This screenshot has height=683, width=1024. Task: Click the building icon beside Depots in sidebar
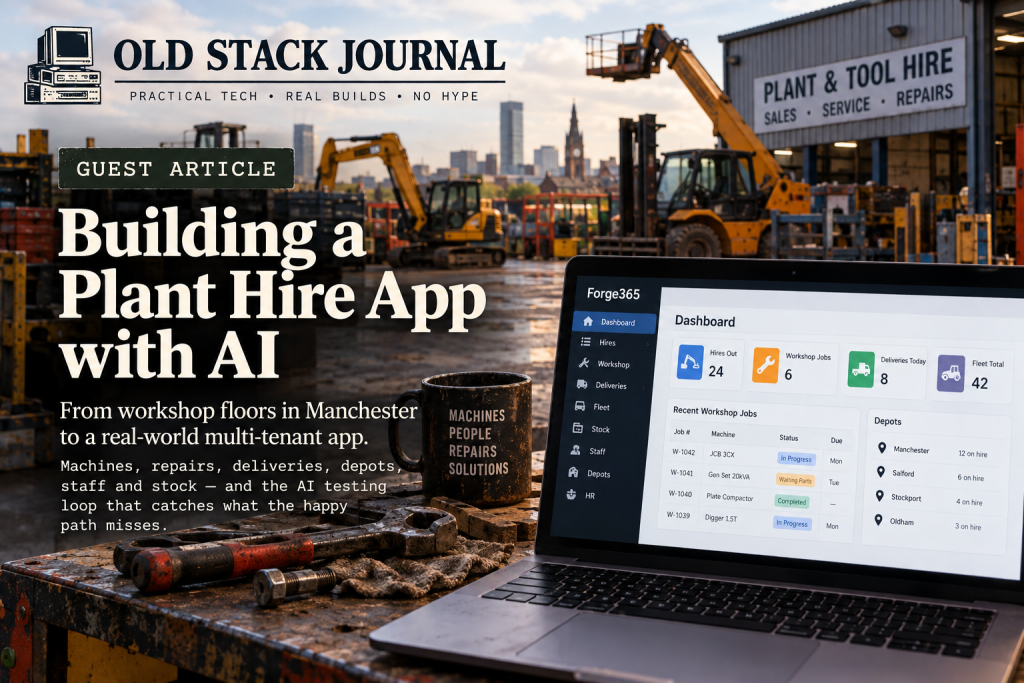click(573, 472)
